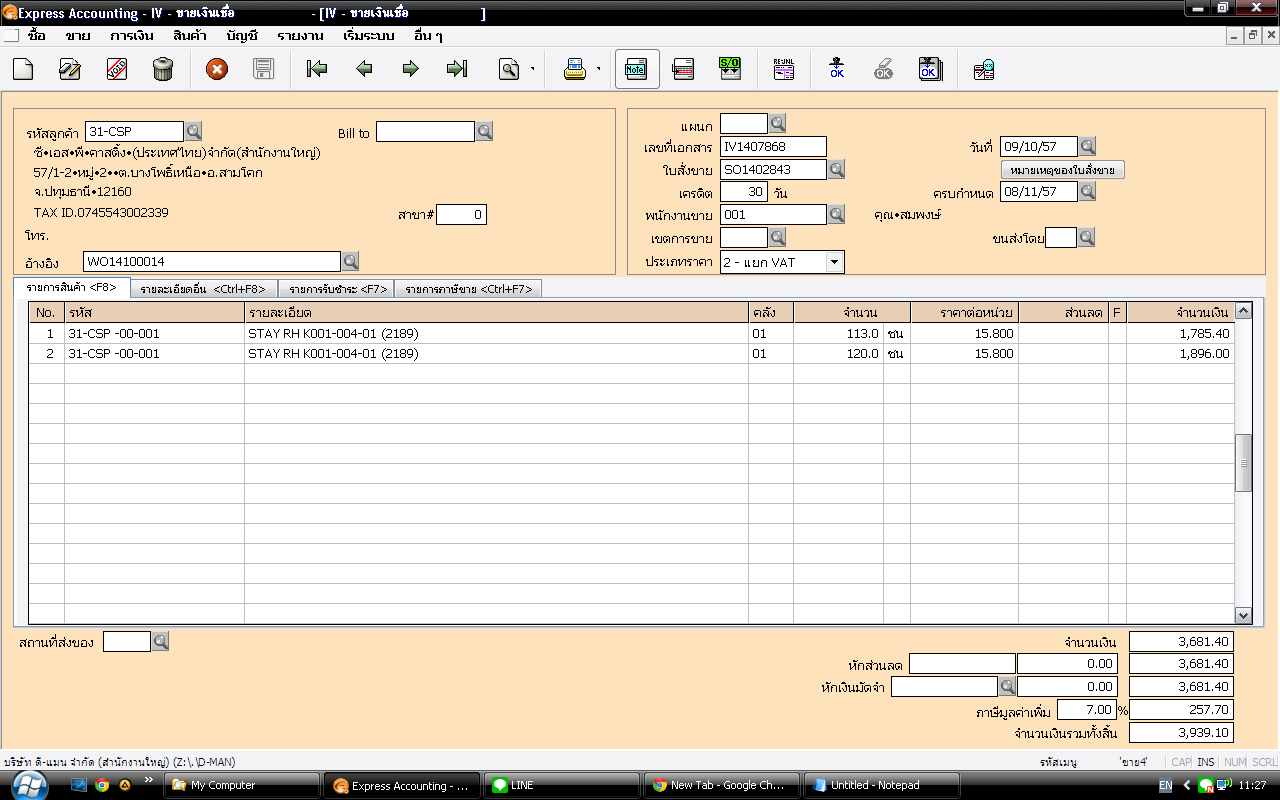Image resolution: width=1280 pixels, height=800 pixels.
Task: Click the line items scrollbar thumb
Action: click(1244, 463)
